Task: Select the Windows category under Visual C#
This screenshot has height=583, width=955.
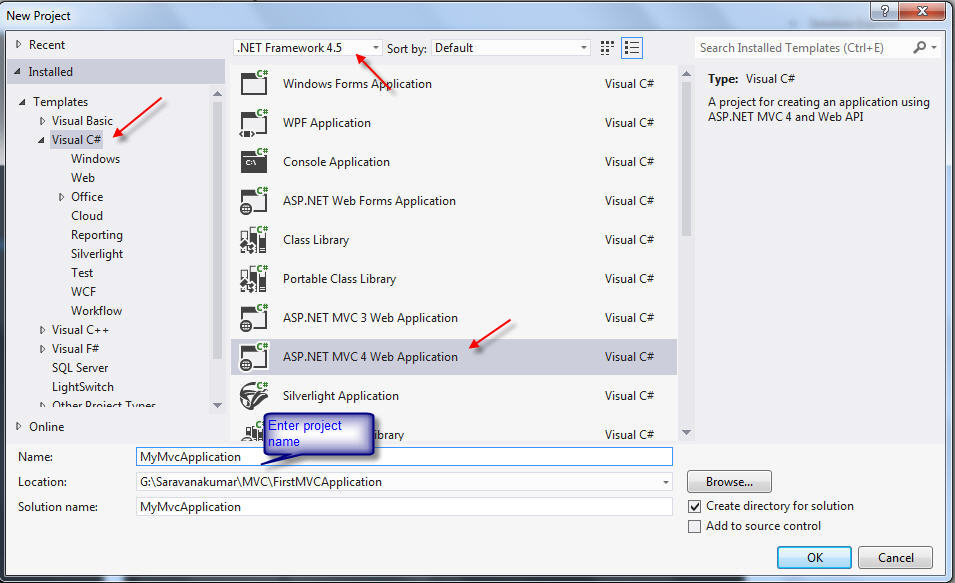Action: pos(95,158)
